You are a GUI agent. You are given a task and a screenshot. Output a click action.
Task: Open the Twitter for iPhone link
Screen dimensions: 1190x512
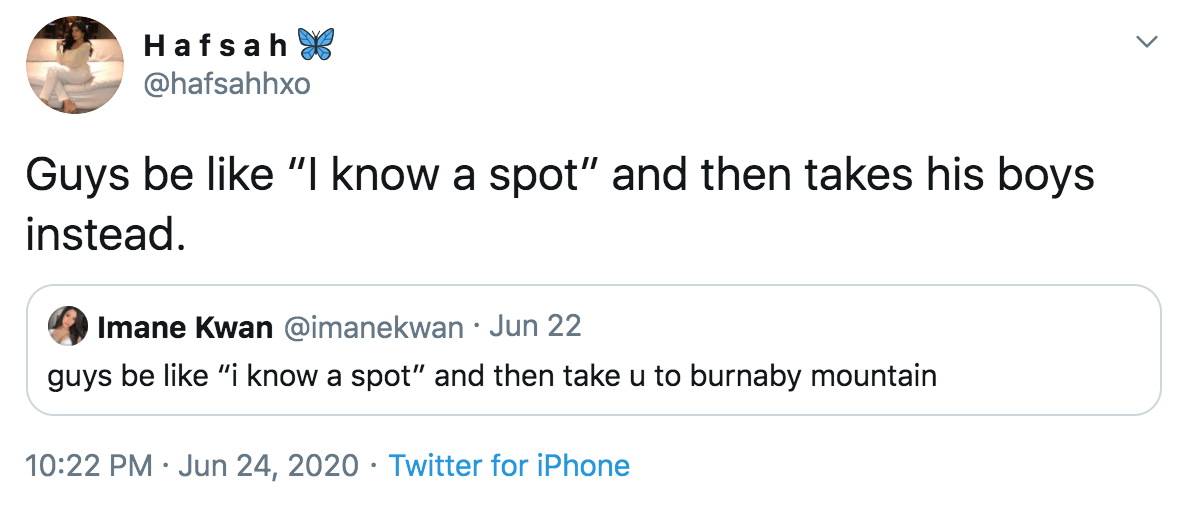[509, 466]
